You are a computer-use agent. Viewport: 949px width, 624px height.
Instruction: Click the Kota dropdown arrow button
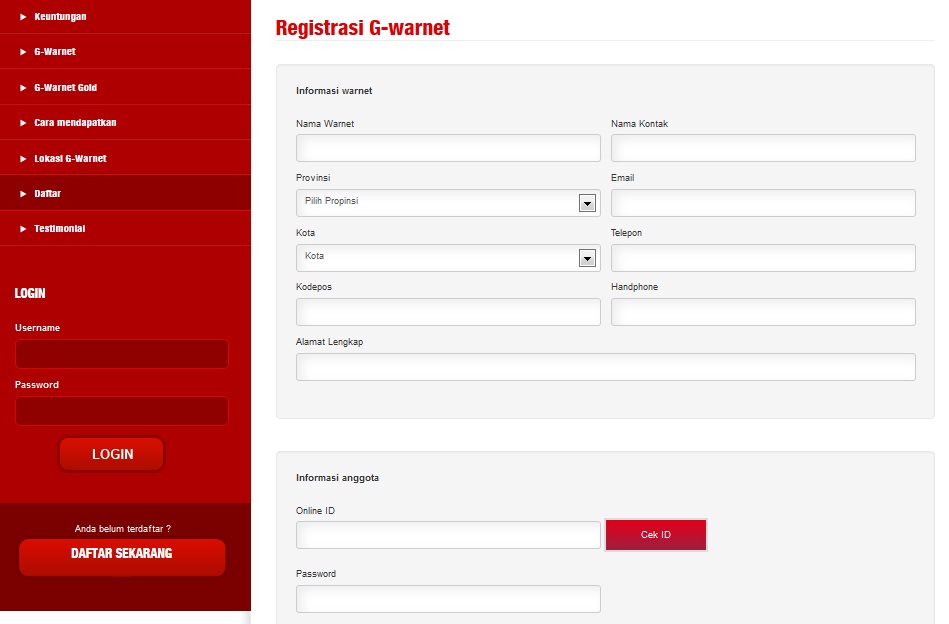(x=586, y=257)
